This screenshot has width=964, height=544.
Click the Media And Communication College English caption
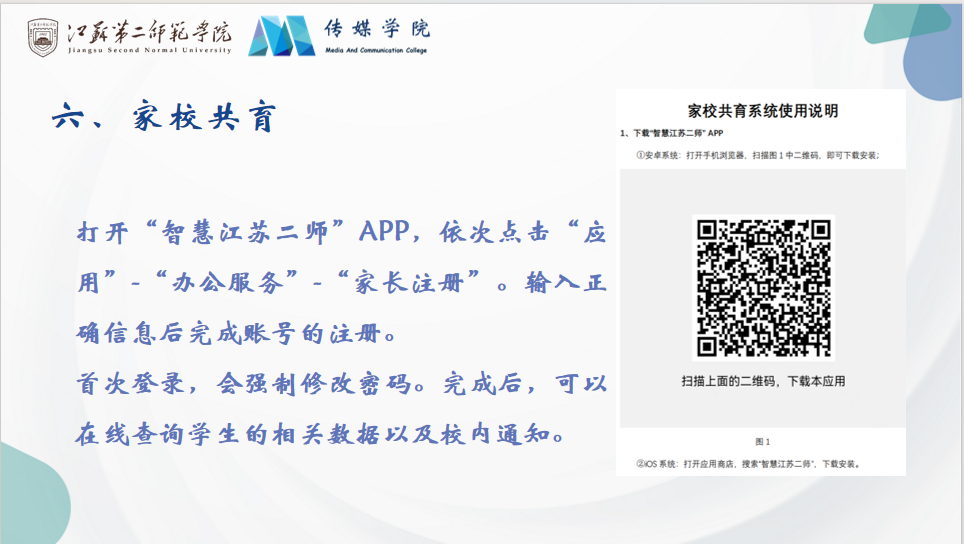[376, 50]
